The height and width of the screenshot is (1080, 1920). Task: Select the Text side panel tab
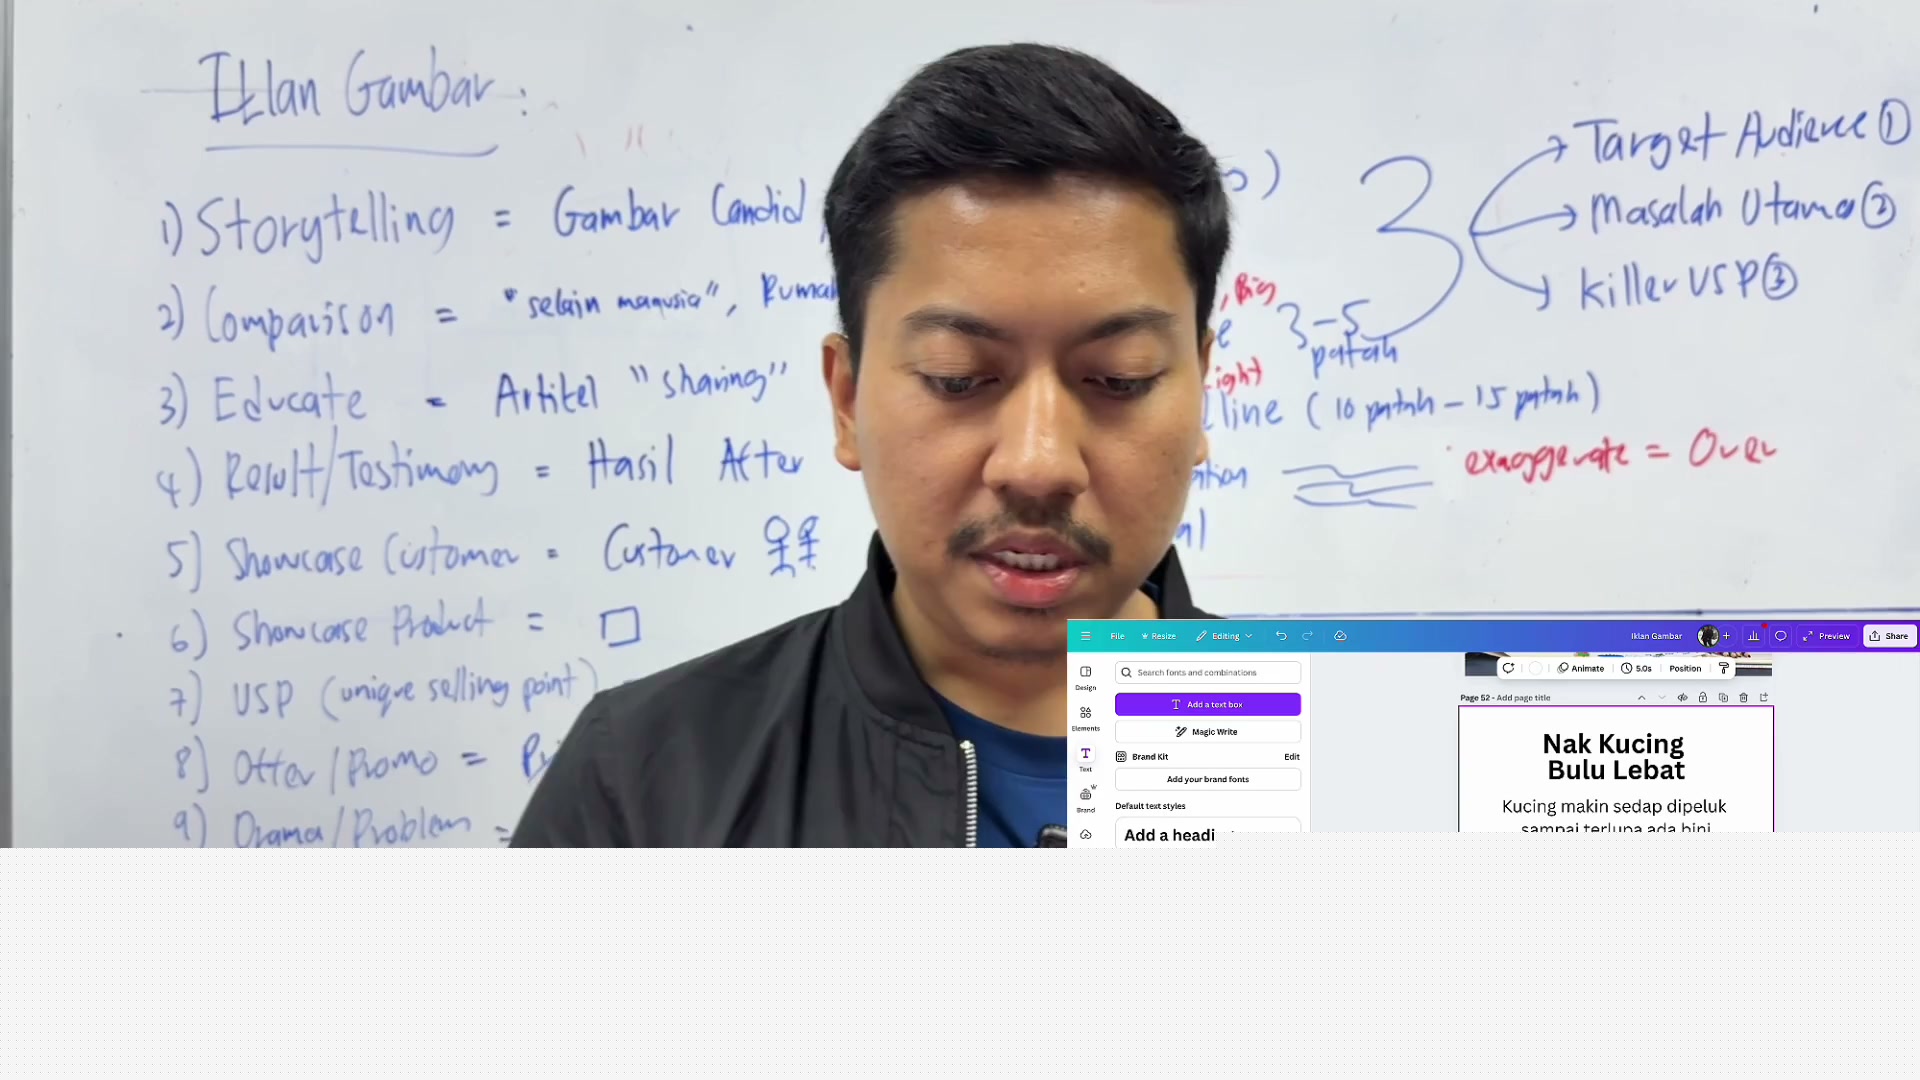click(1086, 759)
